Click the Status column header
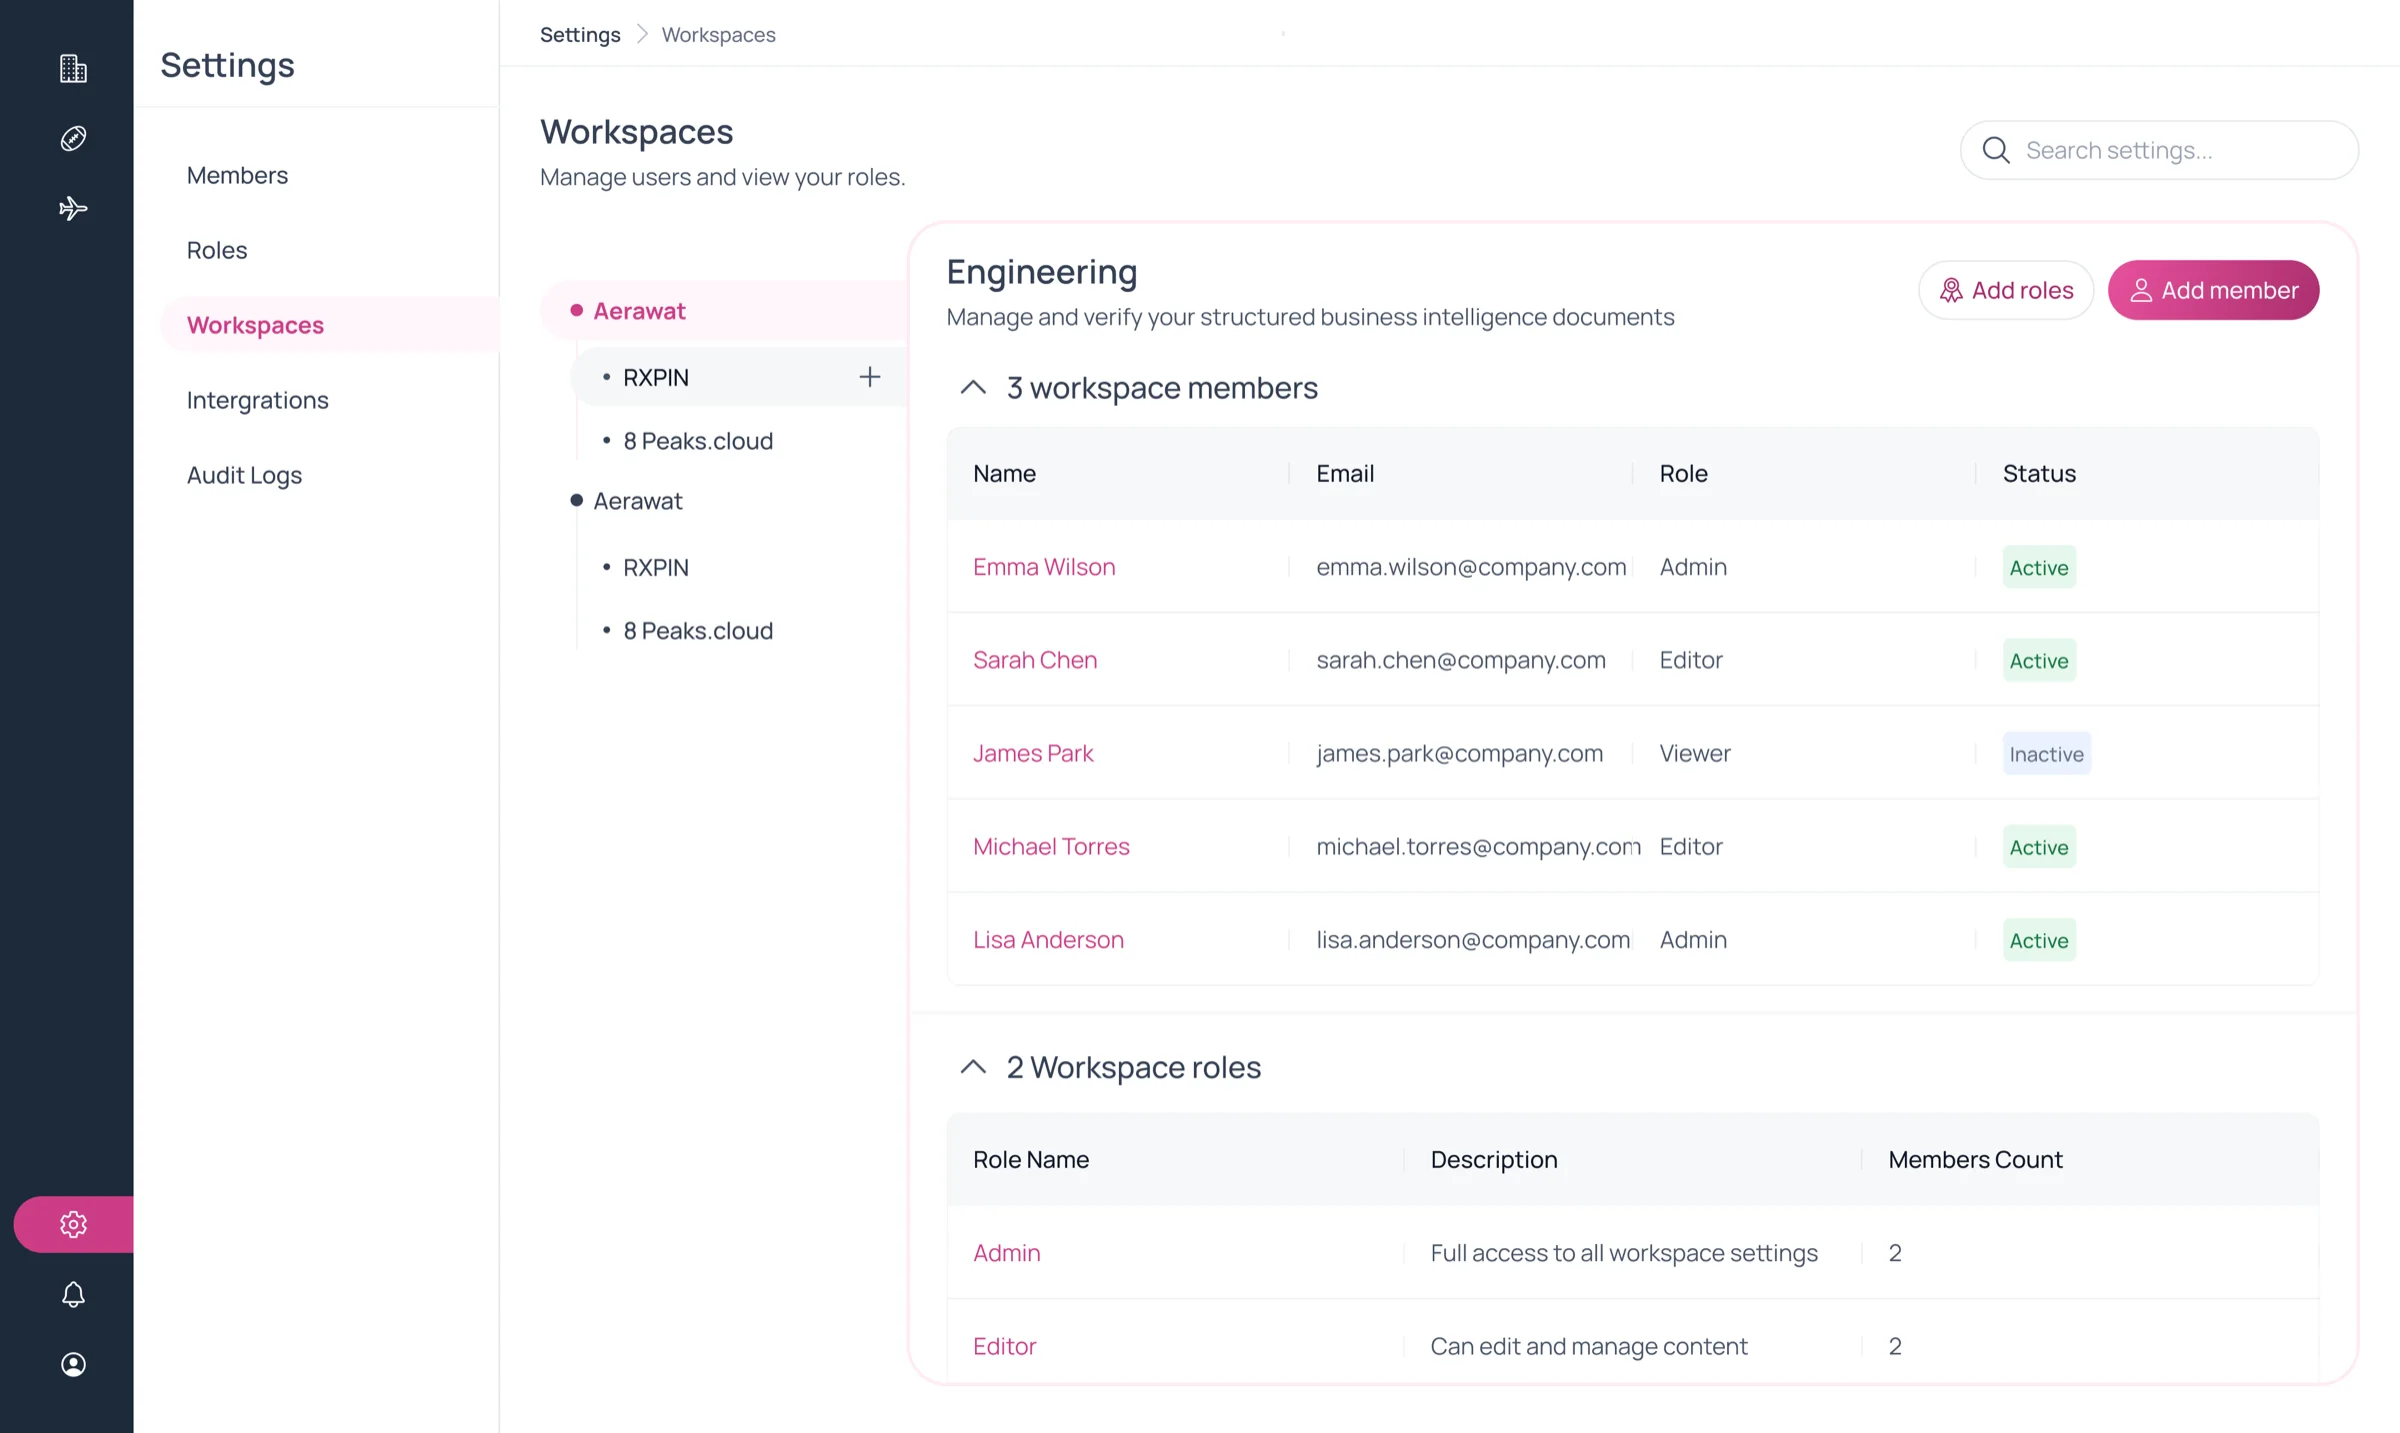Screen dimensions: 2400x1433 coord(2039,473)
